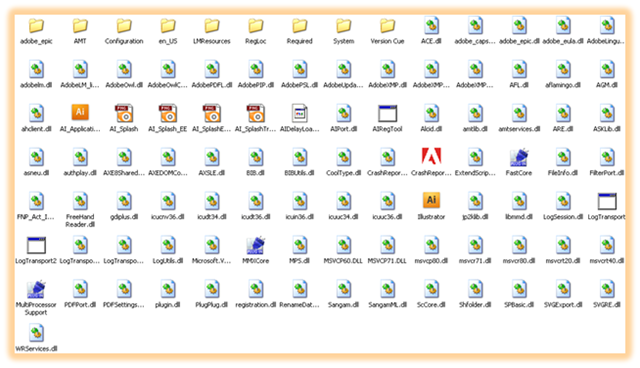This screenshot has width=640, height=368.
Task: Select authplay.dll file icon
Action: [80, 157]
